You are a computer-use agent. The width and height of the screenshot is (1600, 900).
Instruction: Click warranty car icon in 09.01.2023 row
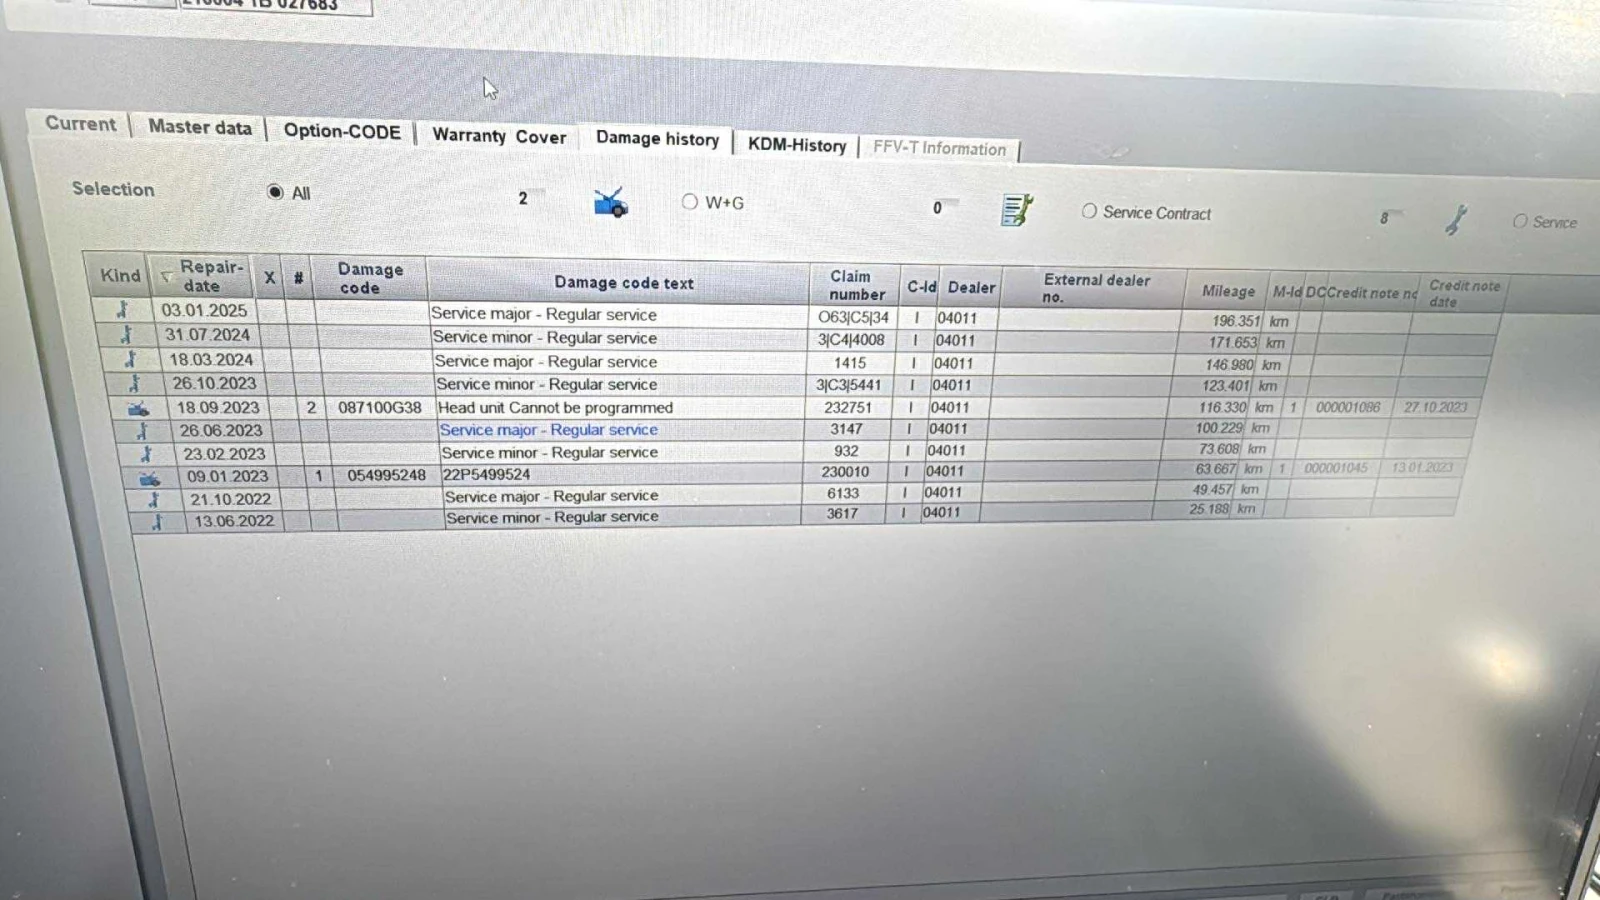pos(149,478)
